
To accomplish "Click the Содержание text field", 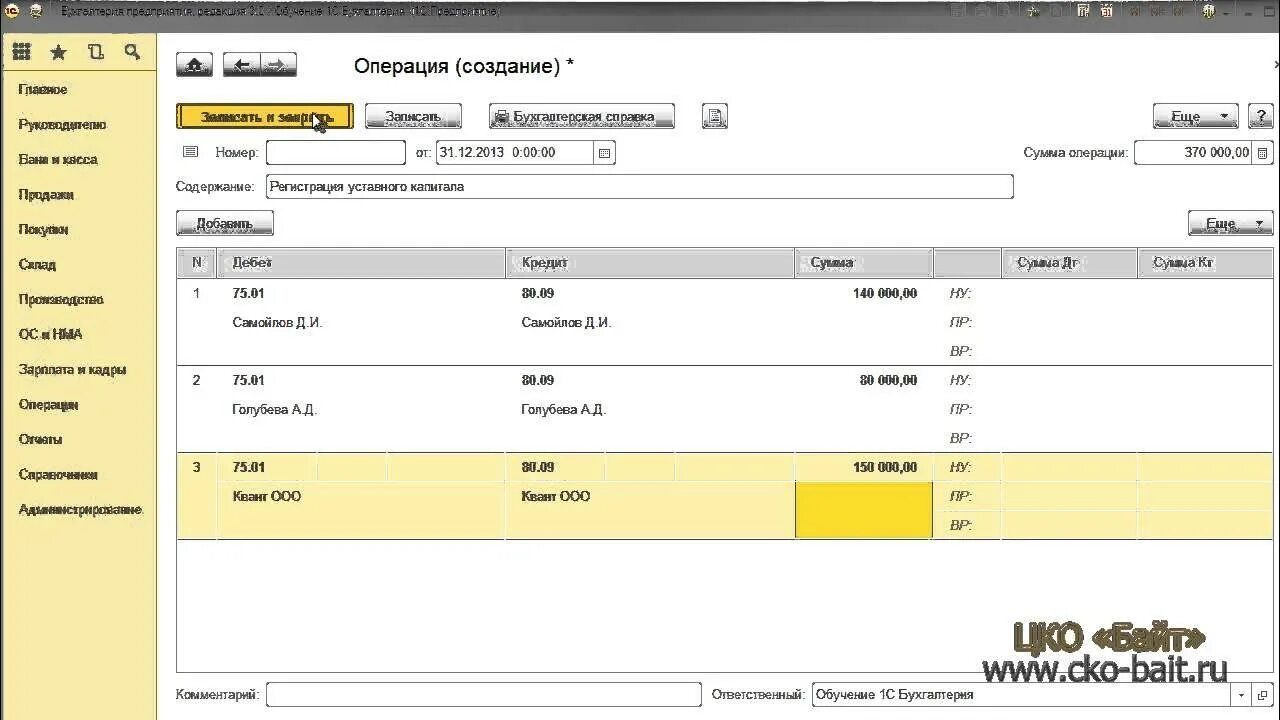I will click(x=640, y=187).
